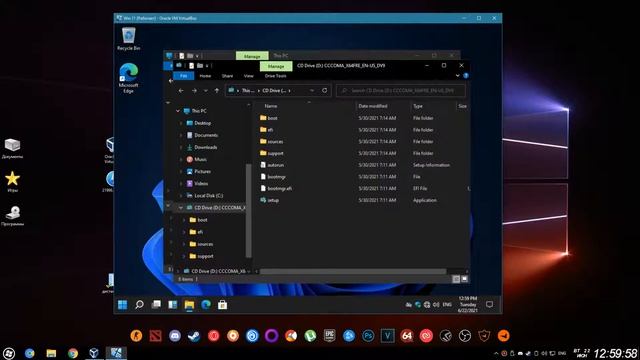Open Epic Games launcher from the dock
640x360 pixels.
329,336
